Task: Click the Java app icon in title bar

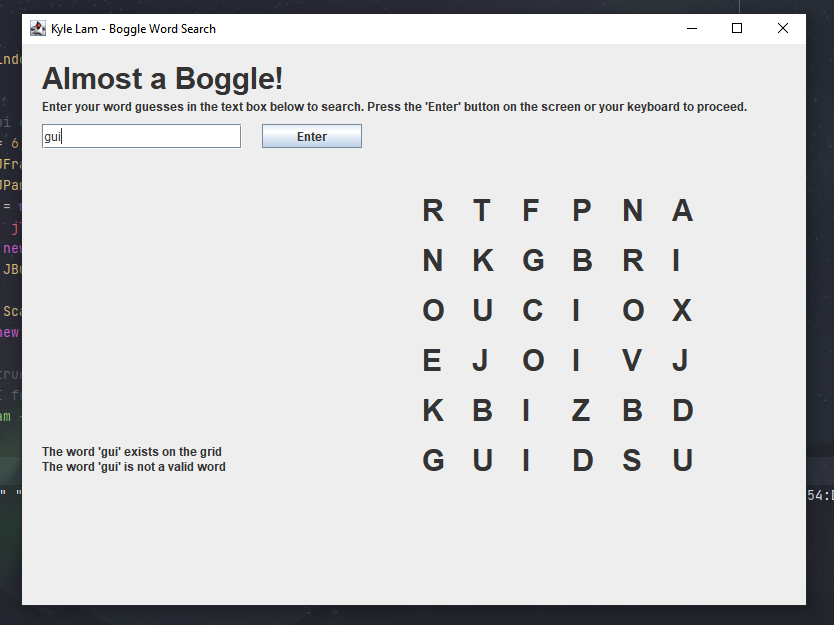Action: coord(38,28)
